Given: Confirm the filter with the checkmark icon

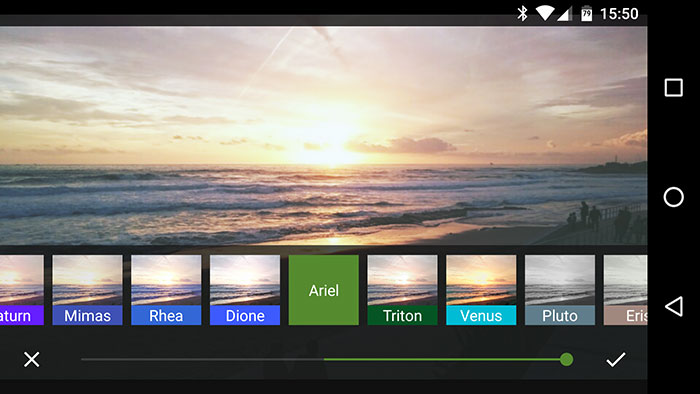Looking at the screenshot, I should click(616, 359).
